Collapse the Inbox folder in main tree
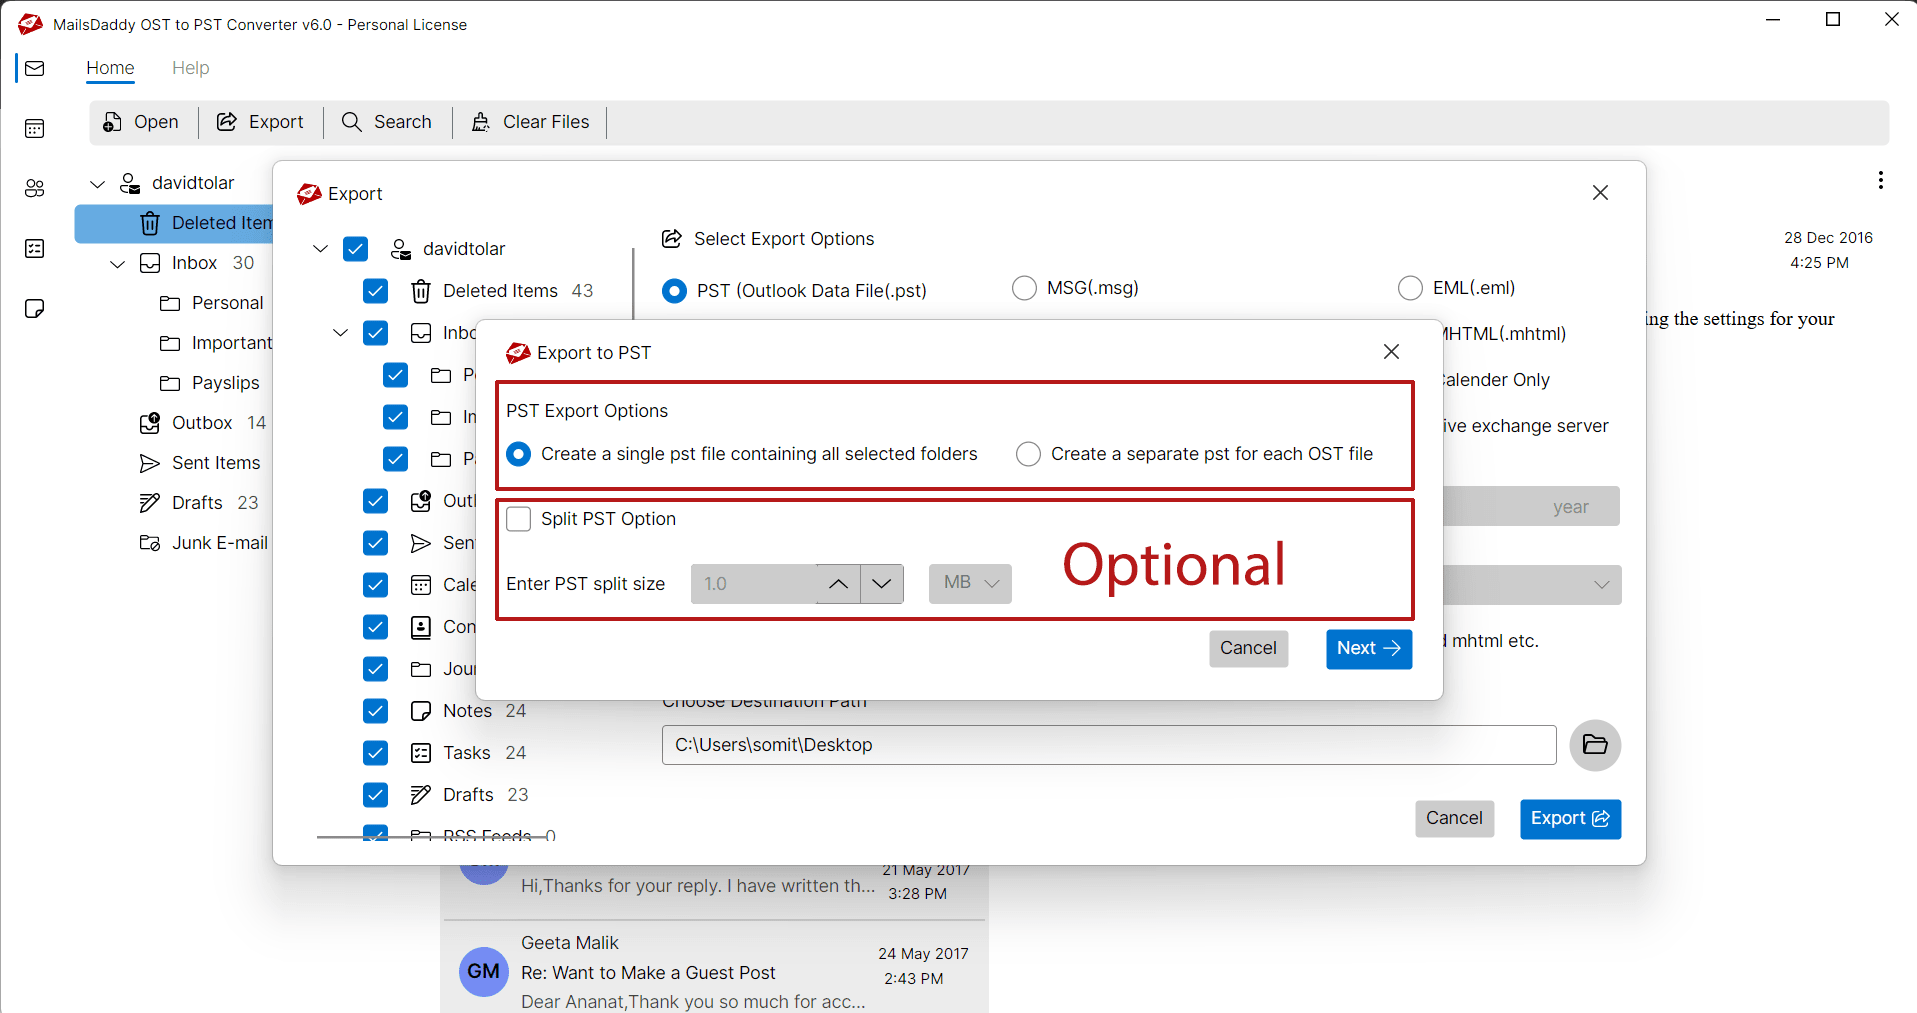Viewport: 1917px width, 1013px height. click(x=118, y=264)
